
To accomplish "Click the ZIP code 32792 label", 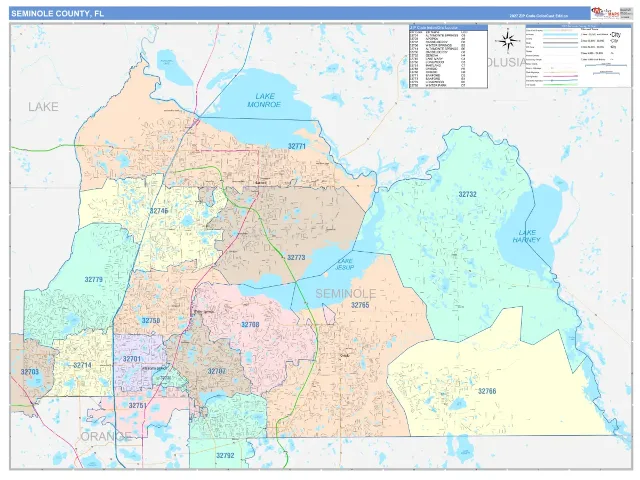I will point(225,456).
